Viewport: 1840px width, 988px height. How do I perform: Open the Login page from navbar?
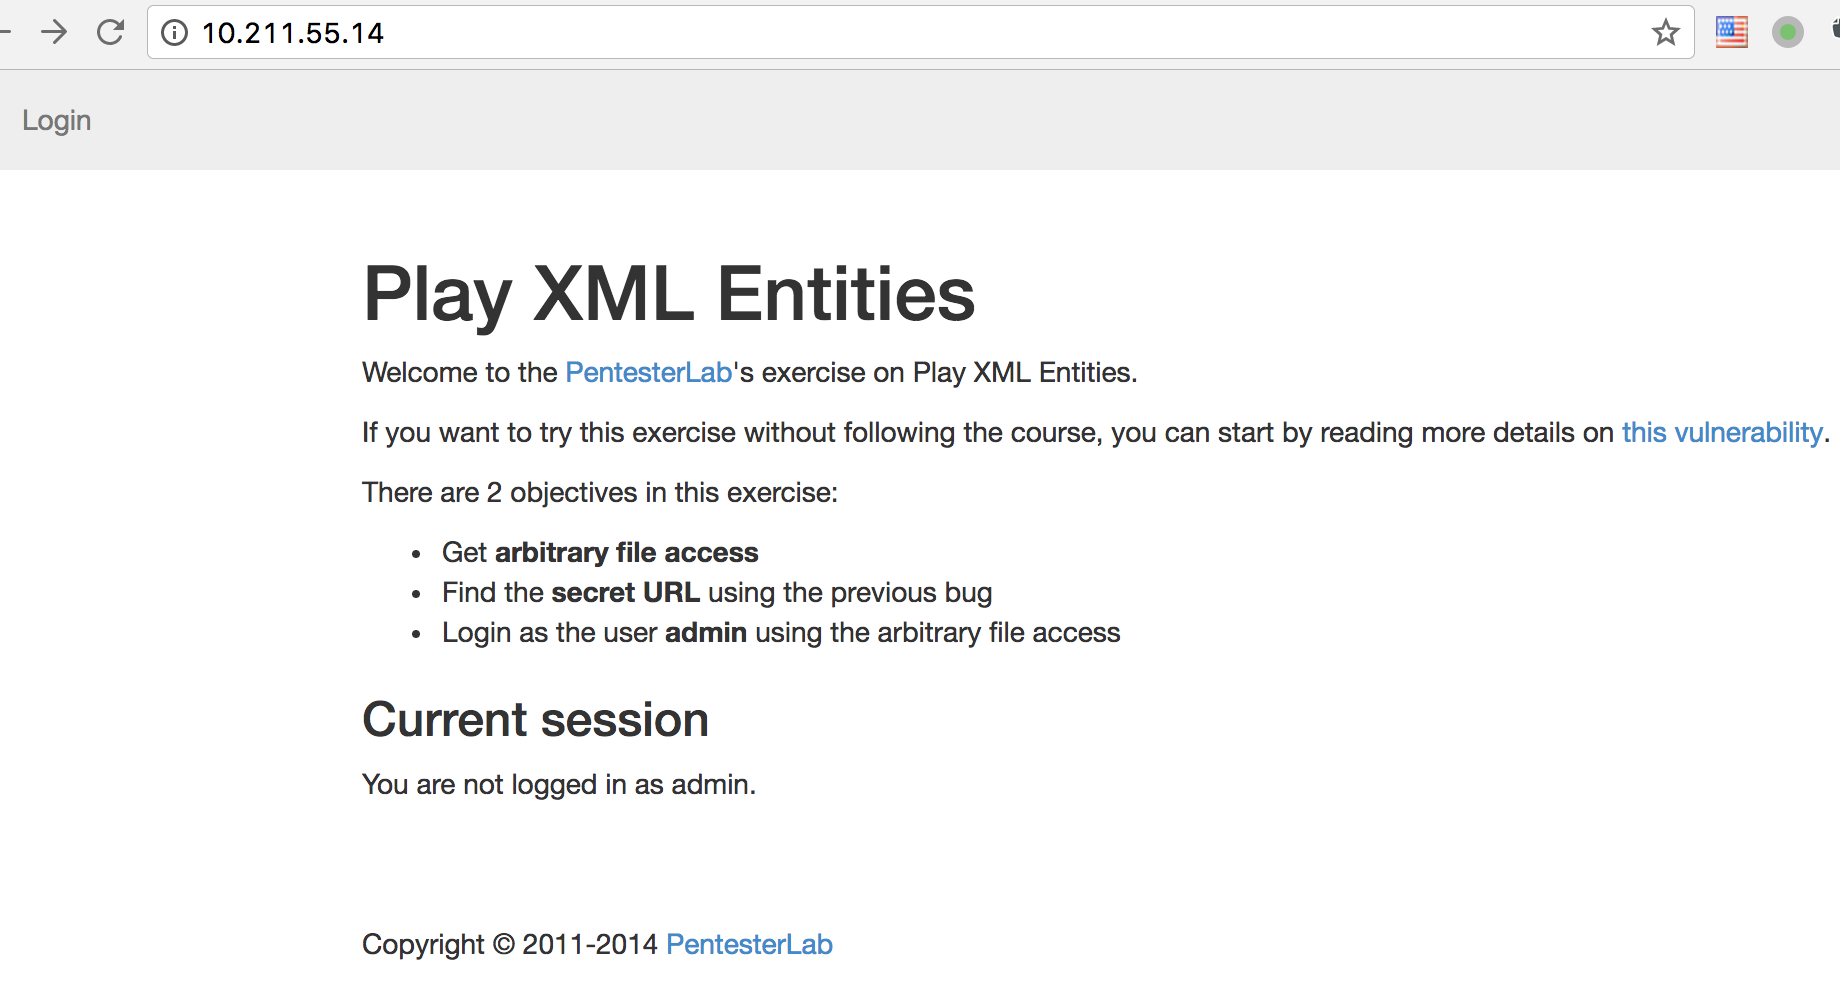click(56, 120)
